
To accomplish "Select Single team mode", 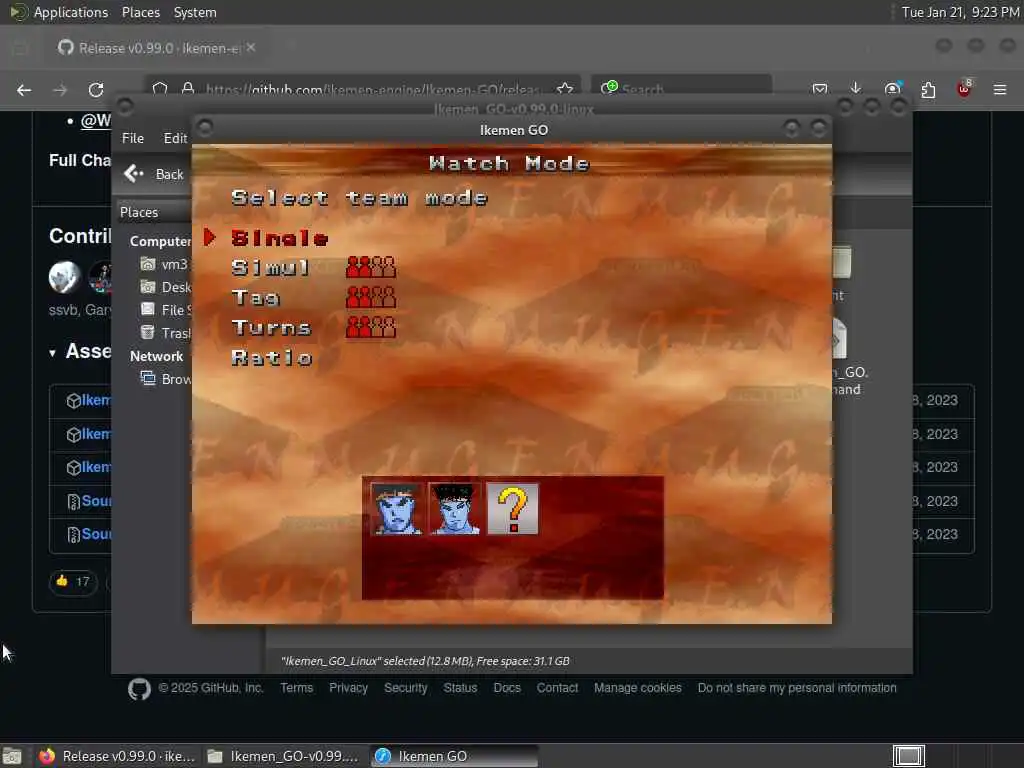I will point(280,238).
